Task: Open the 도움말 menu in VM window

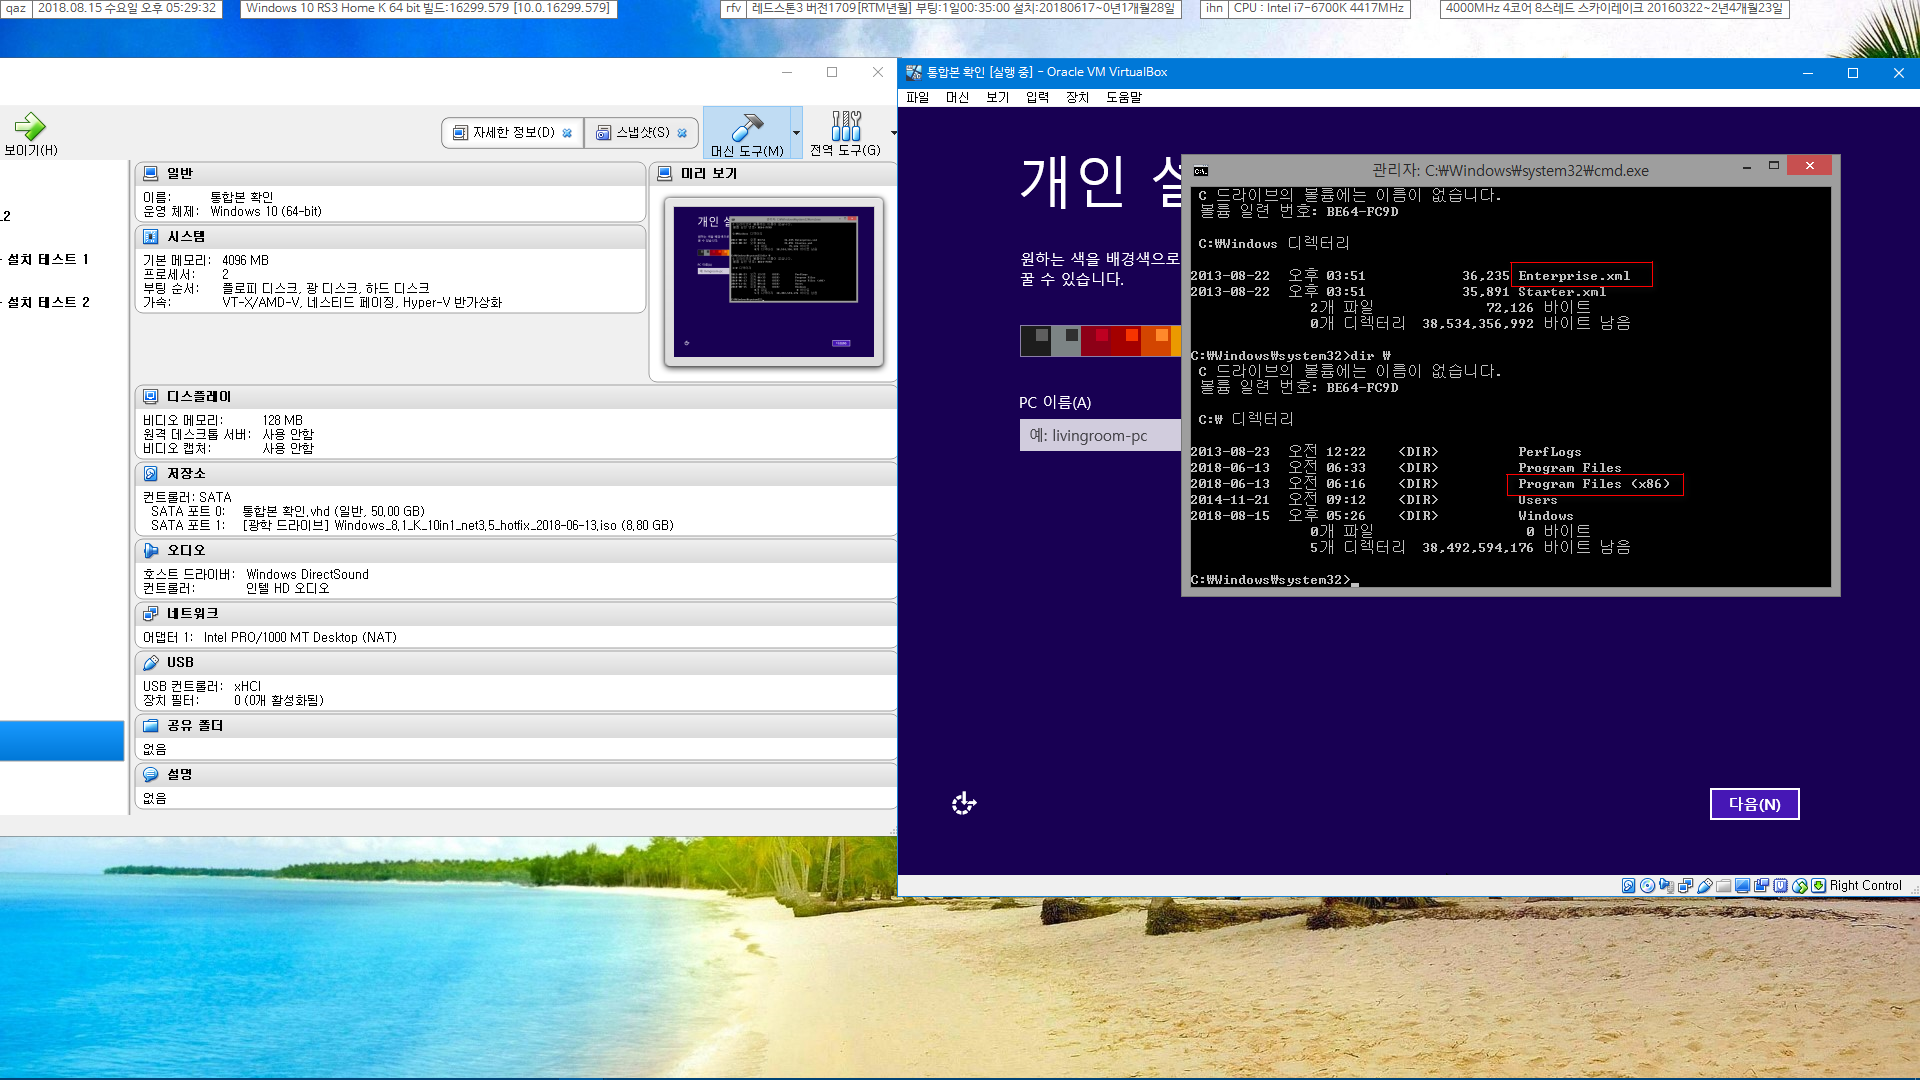Action: coord(1124,97)
